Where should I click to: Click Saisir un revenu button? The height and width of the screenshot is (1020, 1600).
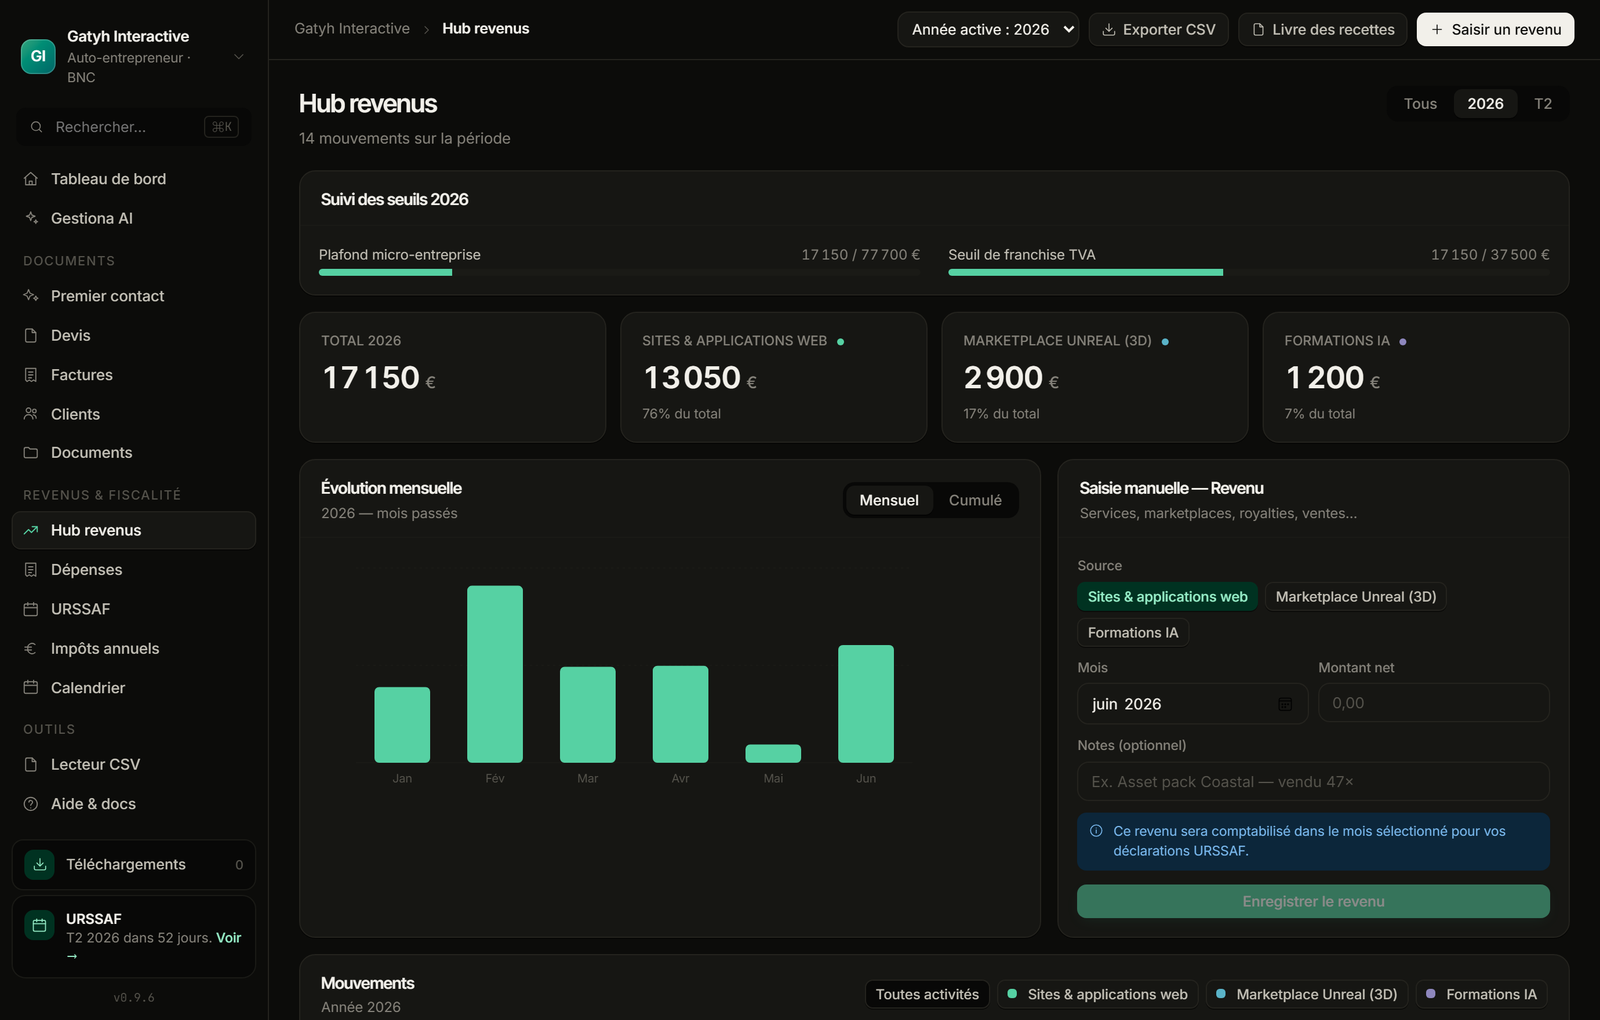point(1495,29)
